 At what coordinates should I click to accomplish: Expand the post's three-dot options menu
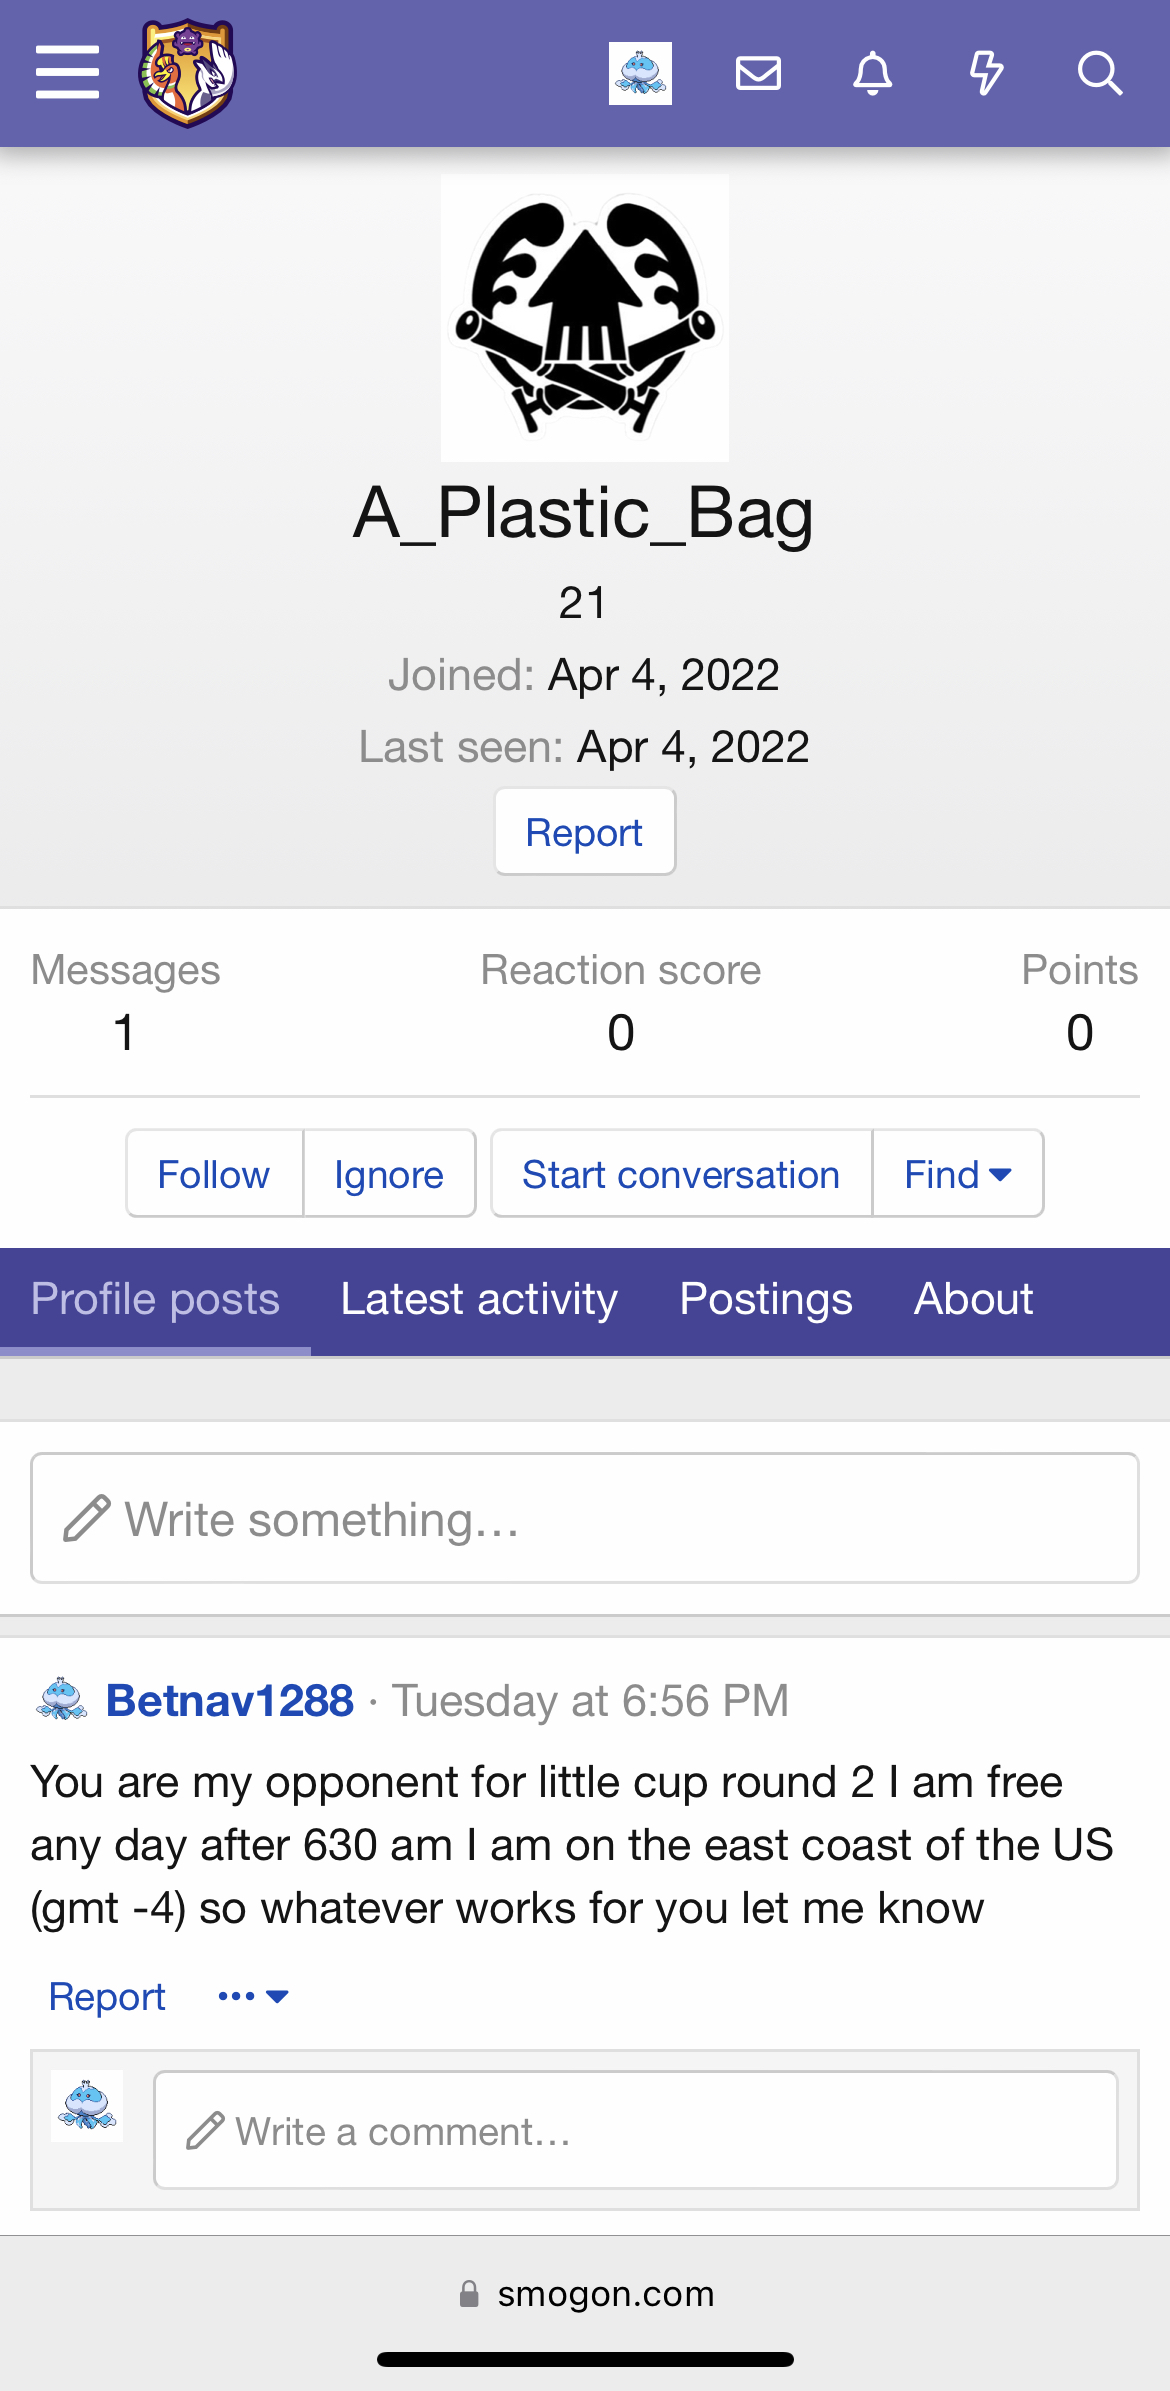252,1996
